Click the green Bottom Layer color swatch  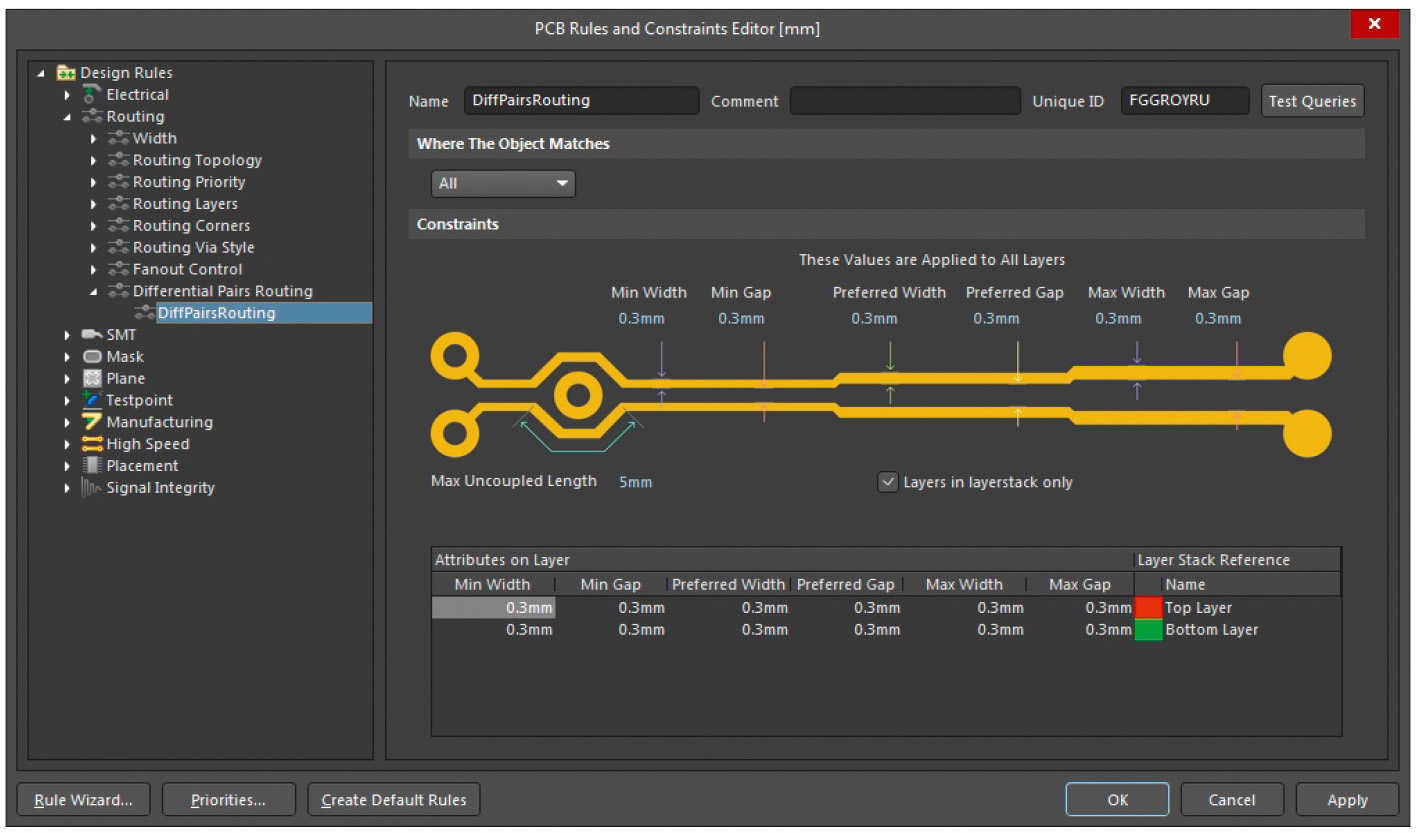pyautogui.click(x=1148, y=630)
